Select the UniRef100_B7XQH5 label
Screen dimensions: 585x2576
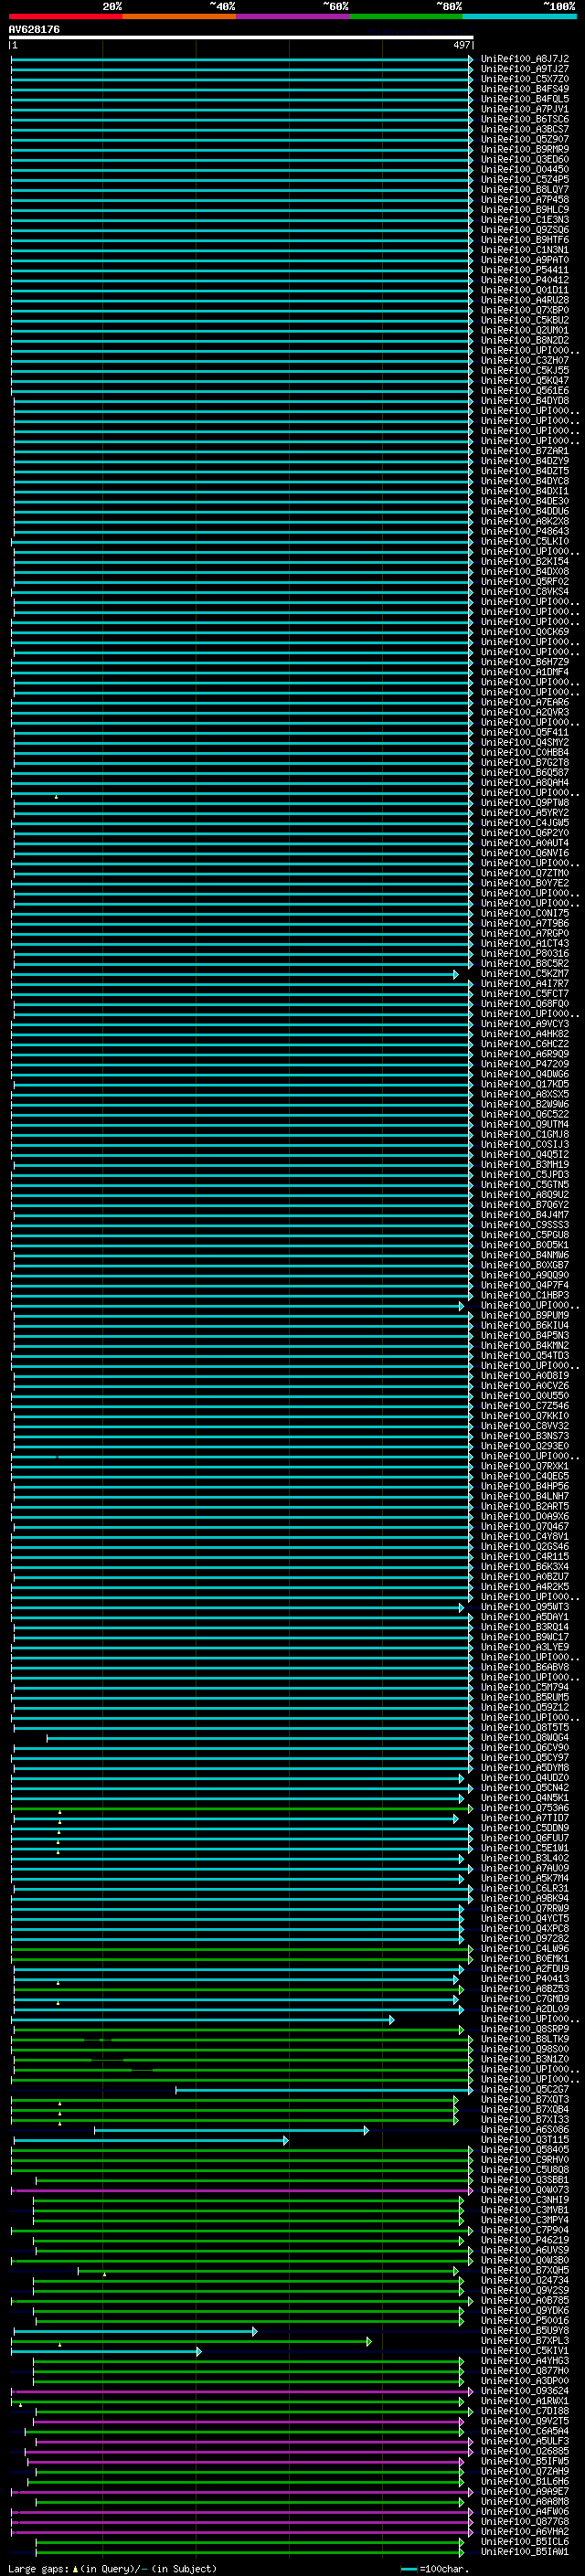(x=524, y=2269)
